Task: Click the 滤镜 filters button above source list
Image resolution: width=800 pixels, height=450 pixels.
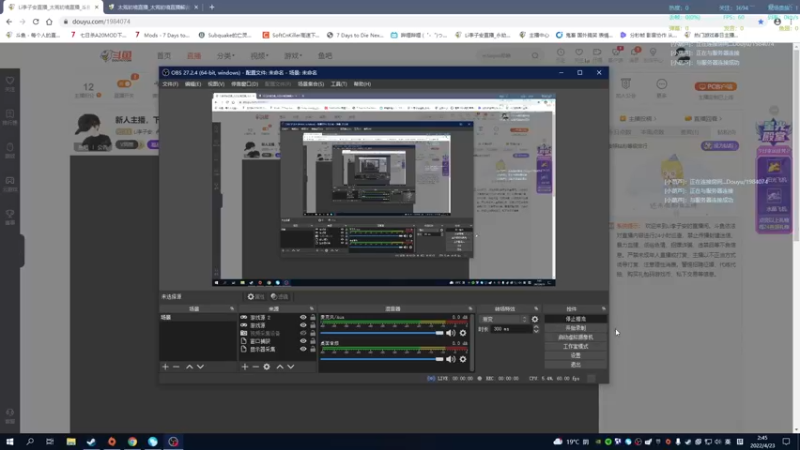Action: (280, 296)
